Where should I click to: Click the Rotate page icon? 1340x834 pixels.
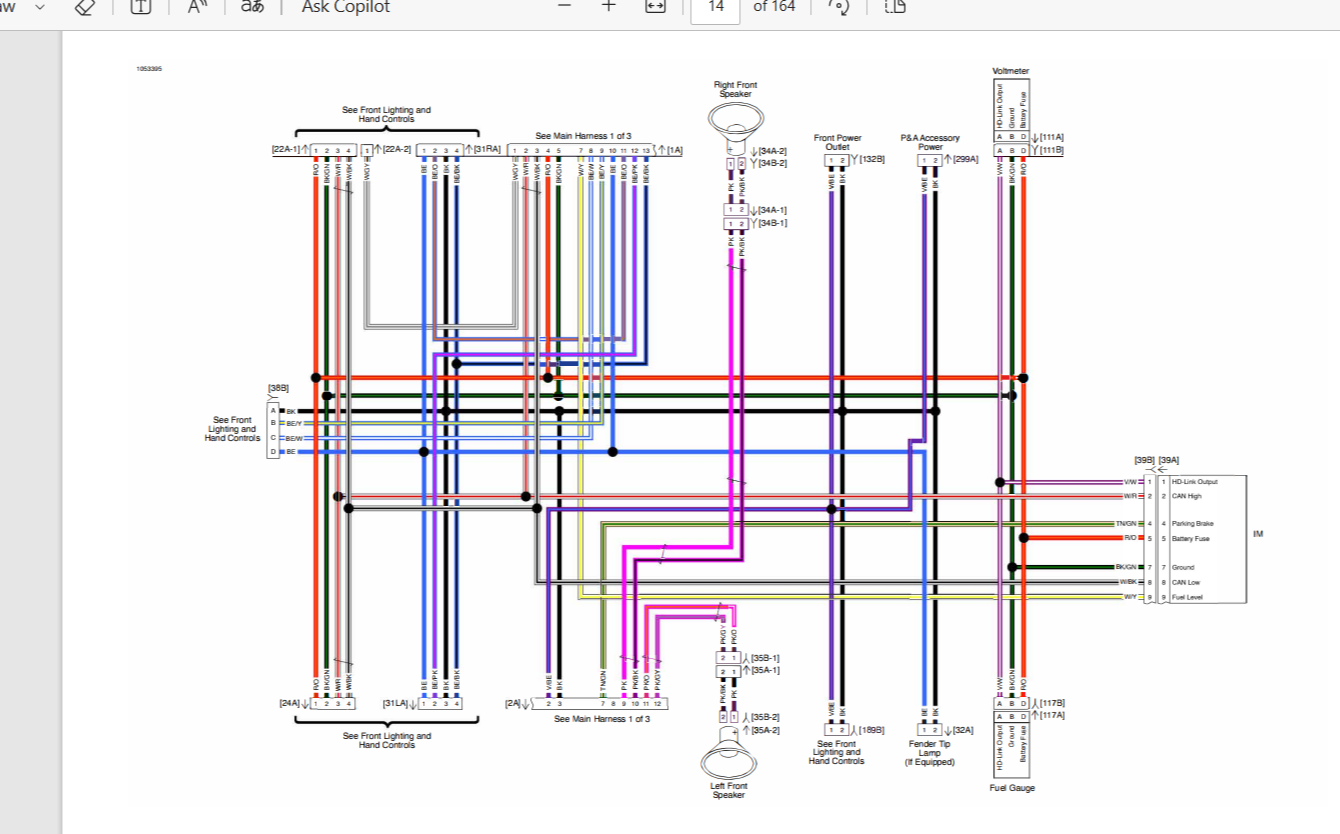(837, 6)
